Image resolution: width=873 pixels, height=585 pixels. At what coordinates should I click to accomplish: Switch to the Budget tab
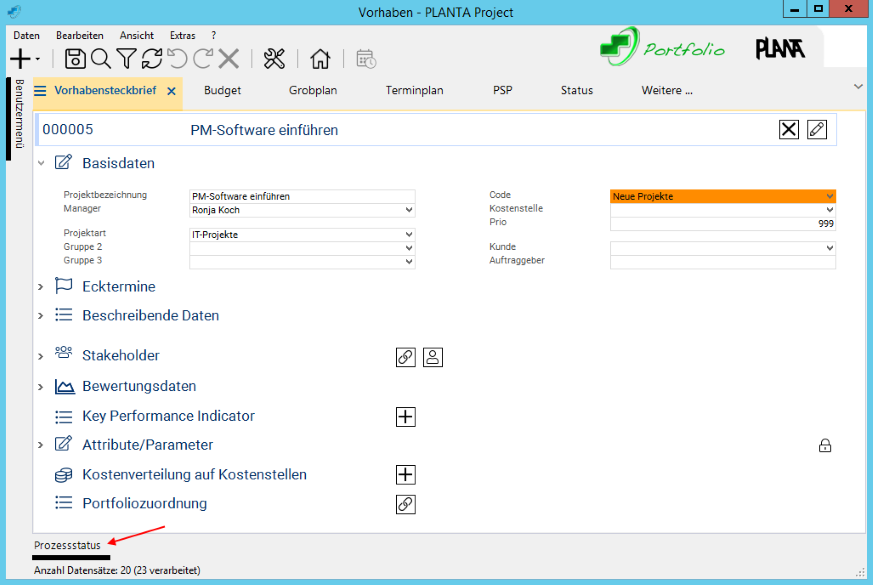pos(222,90)
